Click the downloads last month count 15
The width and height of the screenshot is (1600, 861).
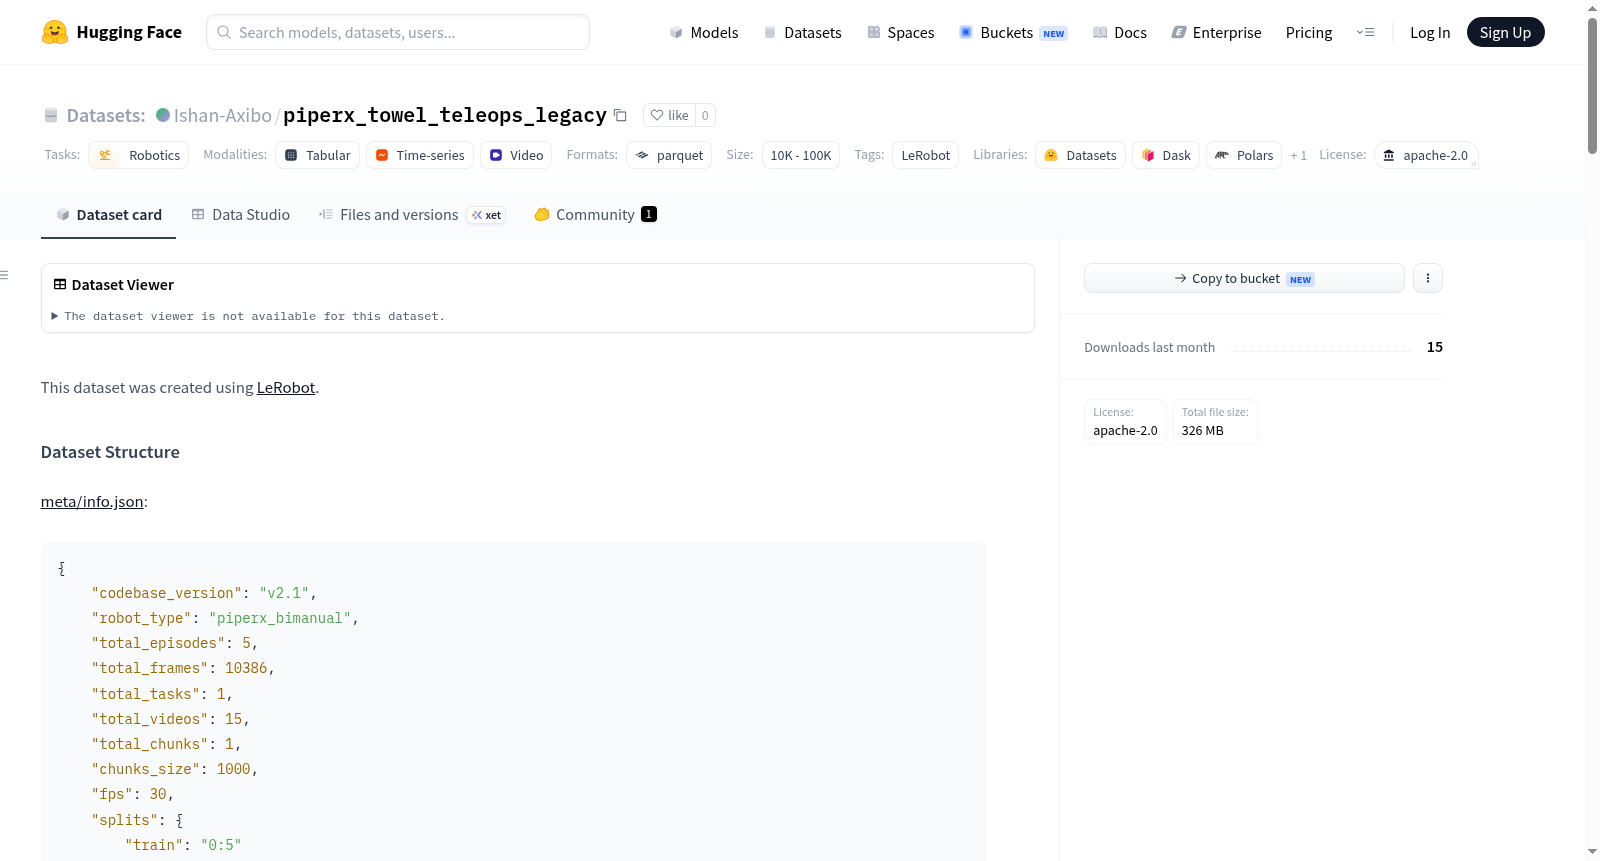point(1435,347)
